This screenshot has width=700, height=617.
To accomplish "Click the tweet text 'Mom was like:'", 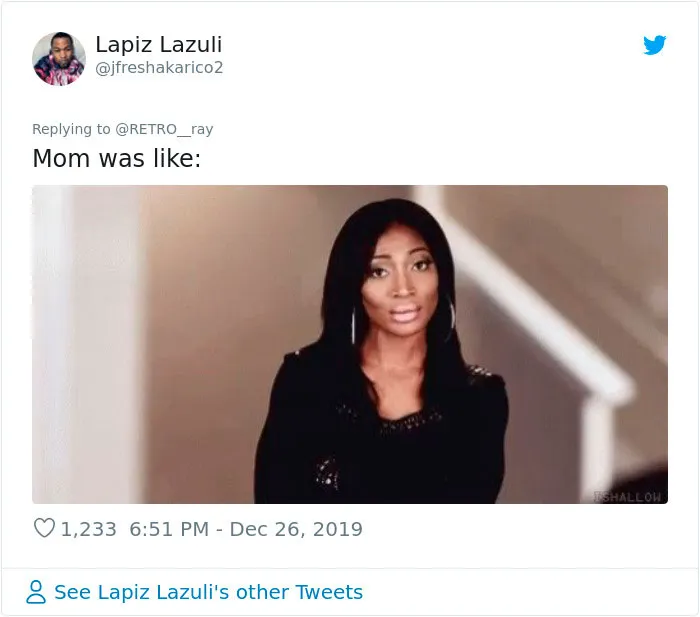I will pos(117,158).
